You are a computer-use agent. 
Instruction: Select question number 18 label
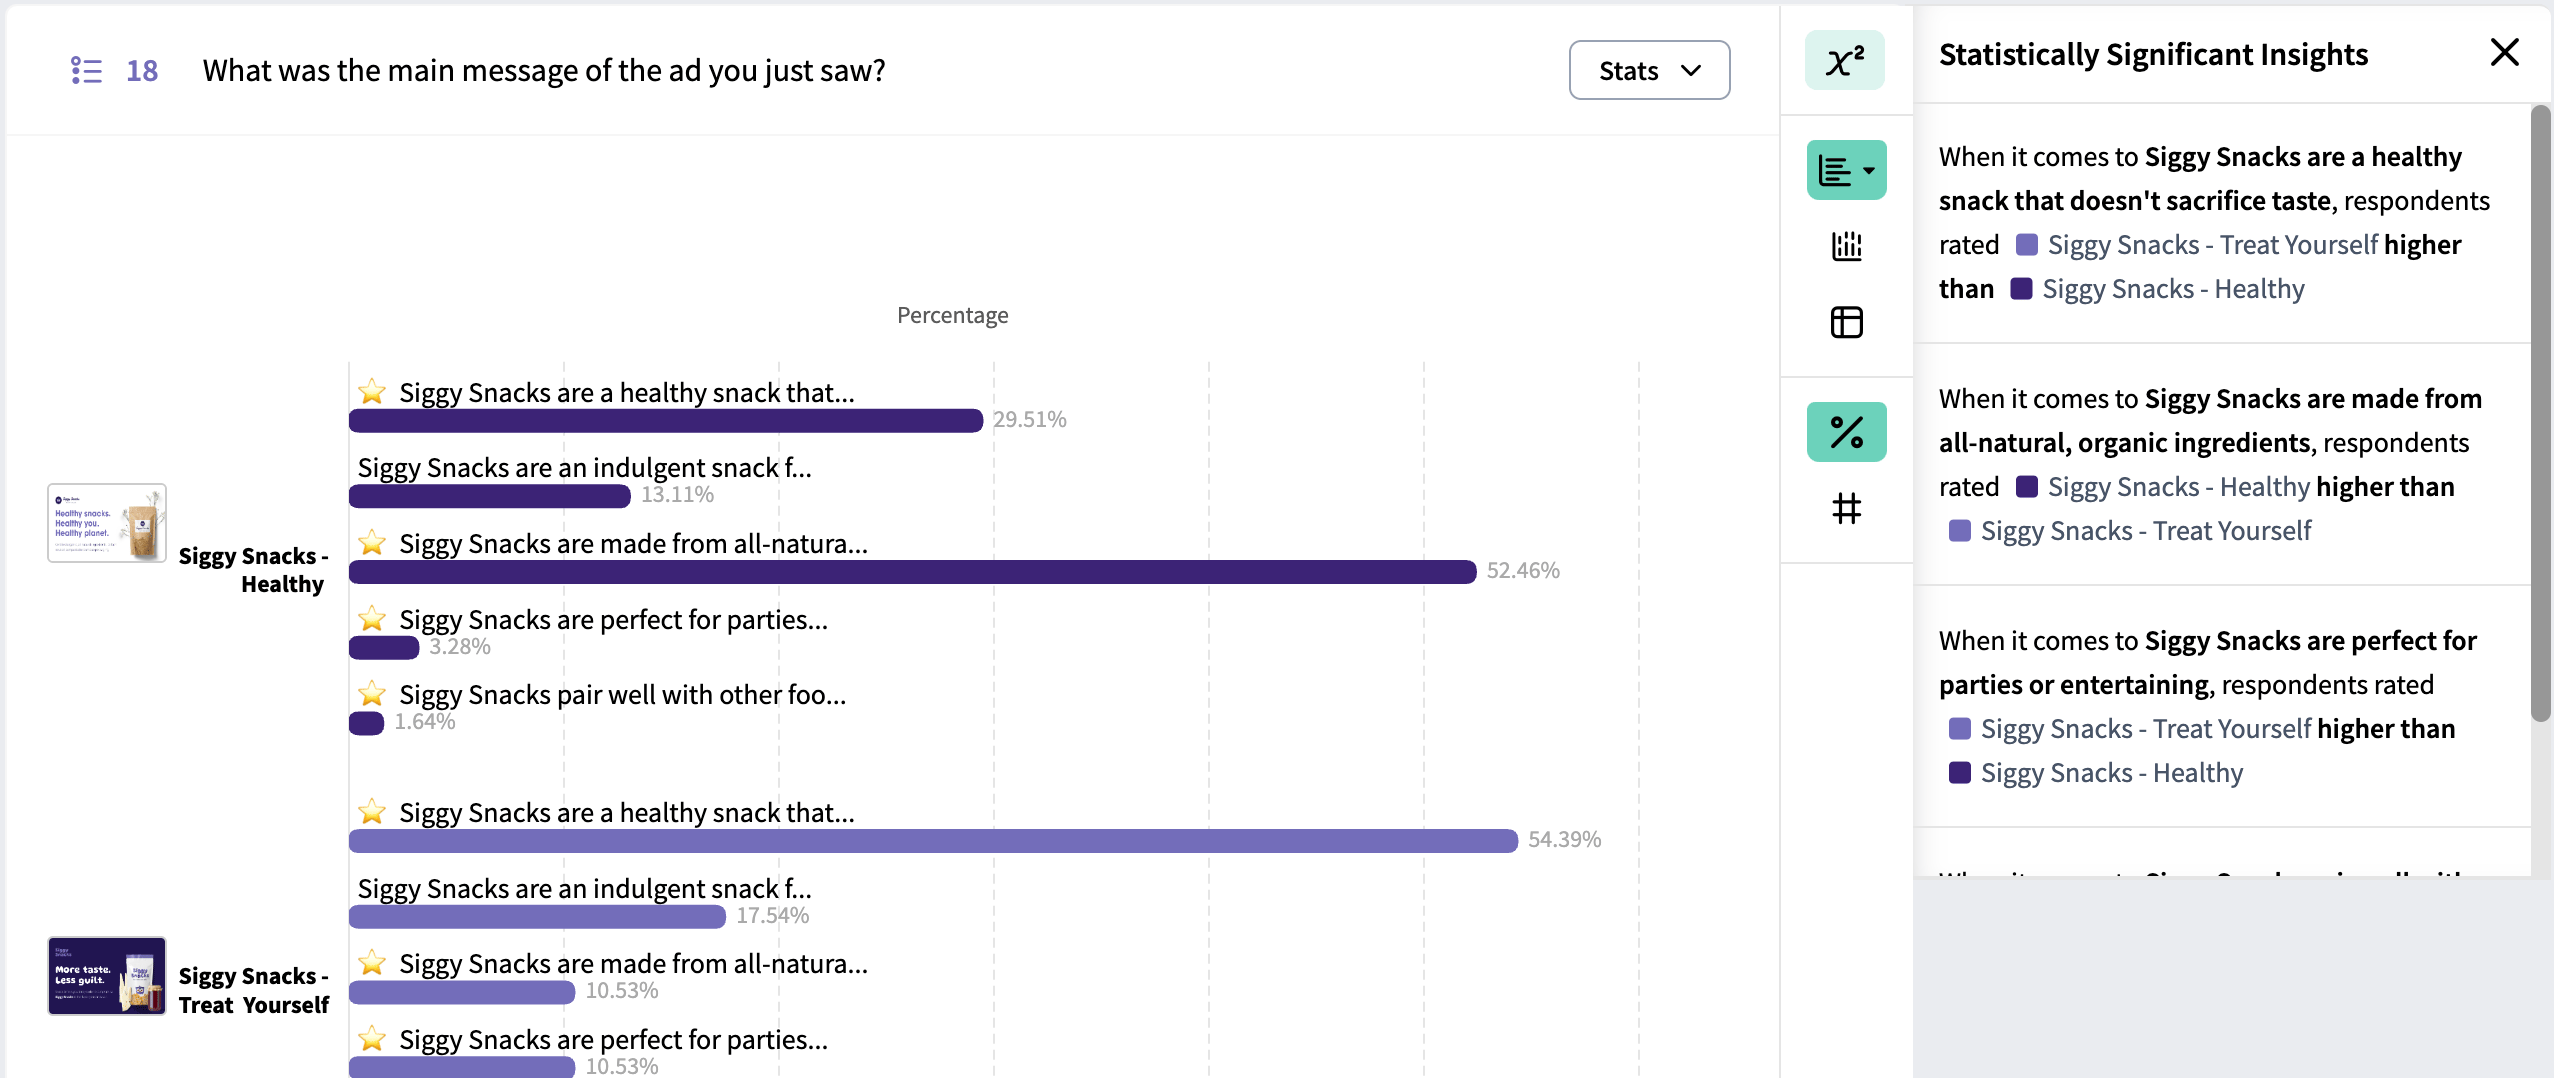142,70
